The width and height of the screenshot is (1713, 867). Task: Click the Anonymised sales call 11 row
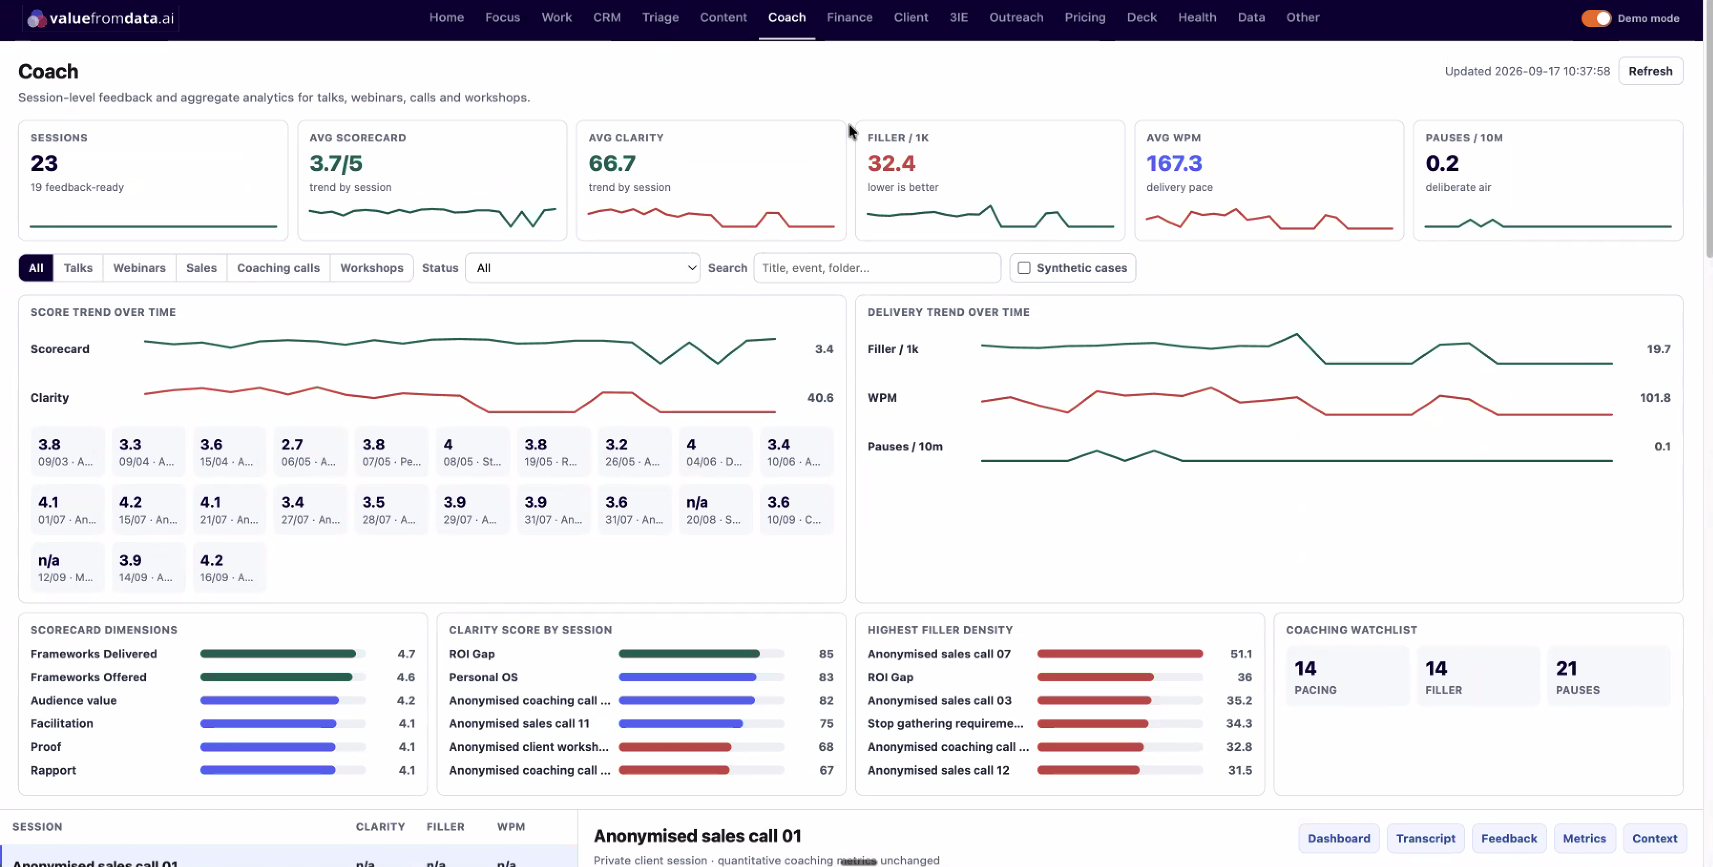pos(641,724)
